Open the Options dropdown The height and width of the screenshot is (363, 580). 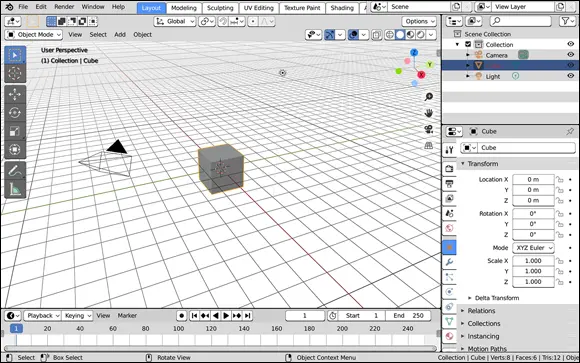click(x=419, y=21)
